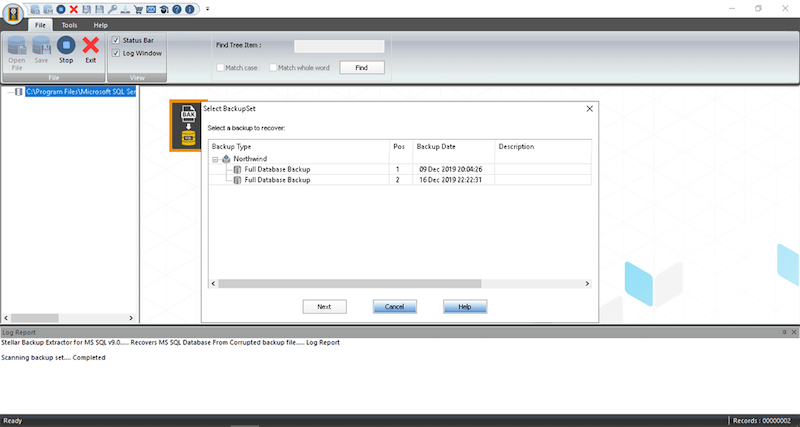Click the question mark help icon
800x427 pixels.
tap(177, 9)
